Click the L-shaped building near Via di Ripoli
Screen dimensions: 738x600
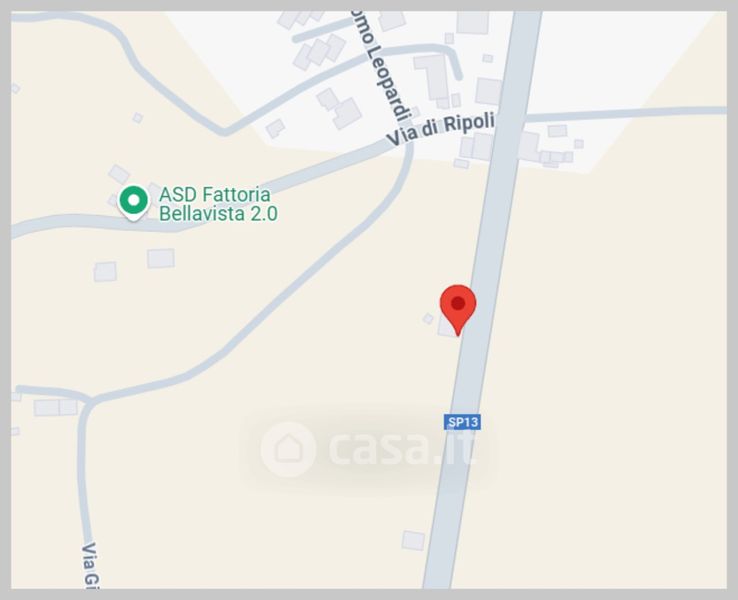[x=434, y=78]
